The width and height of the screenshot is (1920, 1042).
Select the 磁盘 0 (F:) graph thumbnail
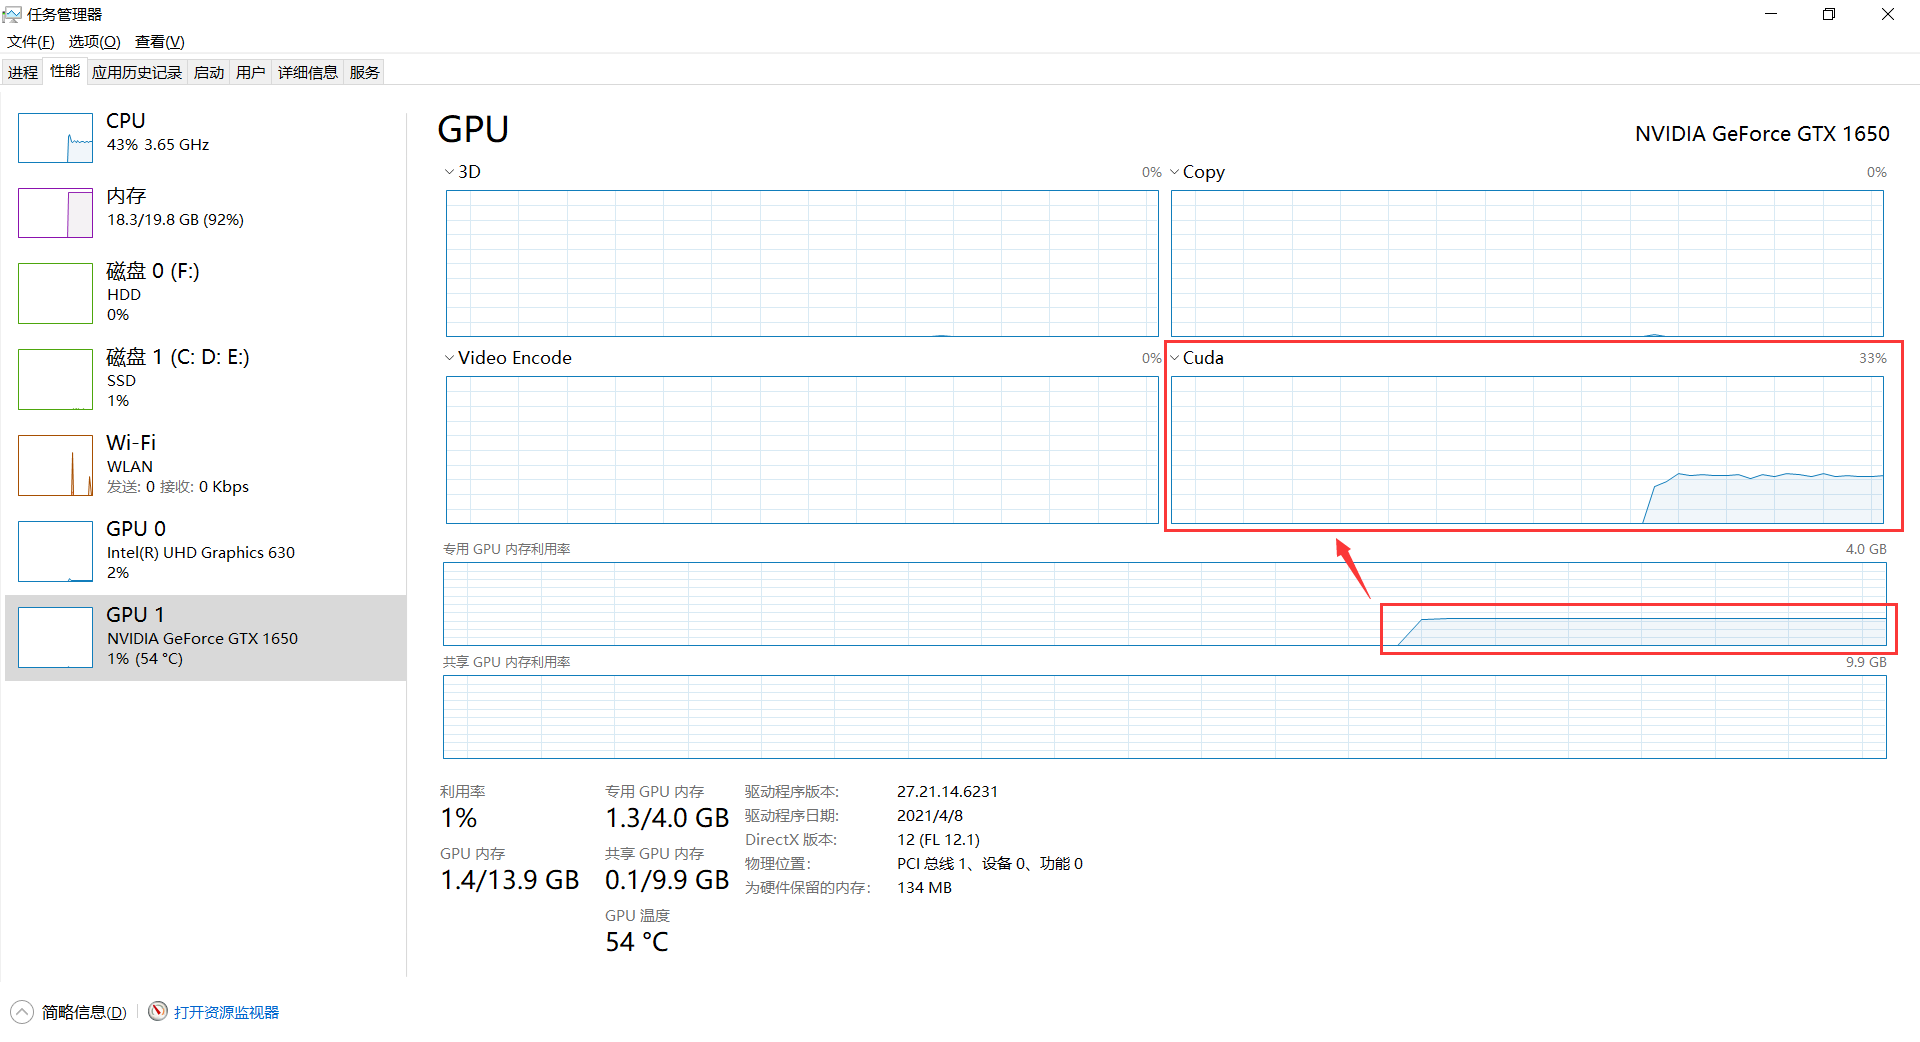point(55,293)
